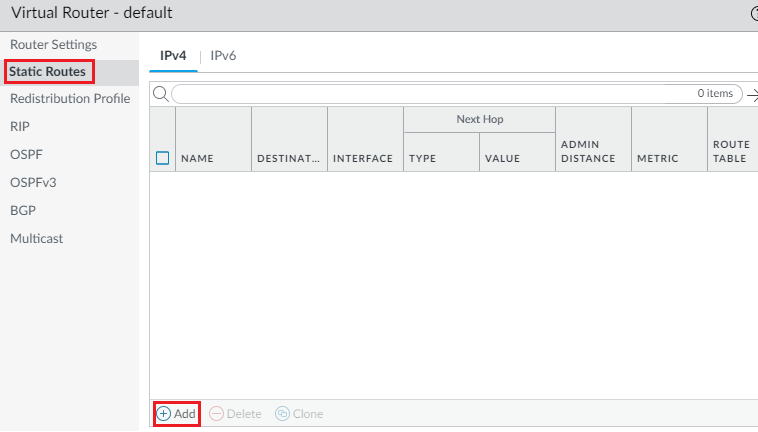
Task: Select BGP in the sidebar
Action: click(23, 211)
